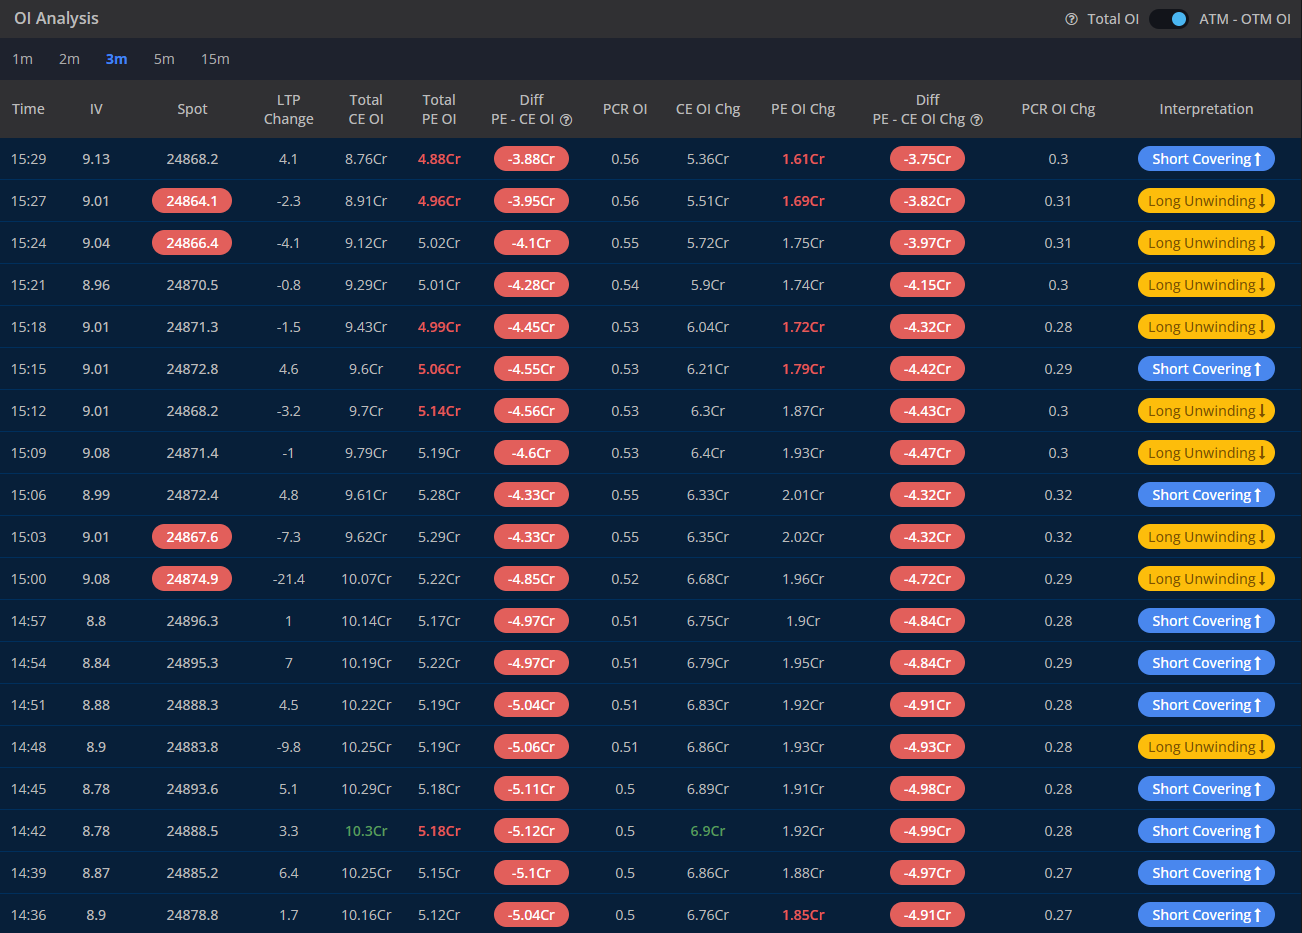The width and height of the screenshot is (1302, 933).
Task: Select the 1m timeframe tab
Action: click(22, 59)
